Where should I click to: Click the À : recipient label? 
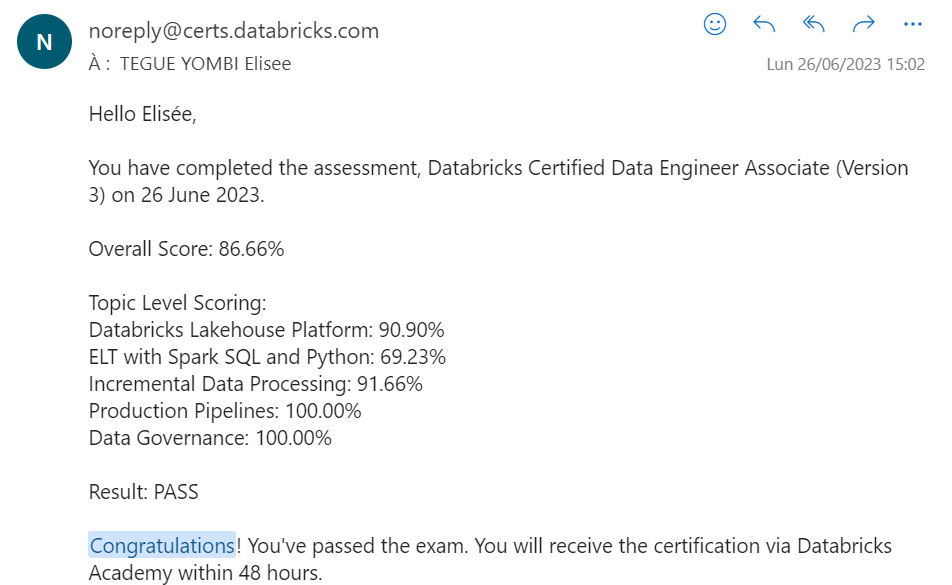tap(100, 64)
